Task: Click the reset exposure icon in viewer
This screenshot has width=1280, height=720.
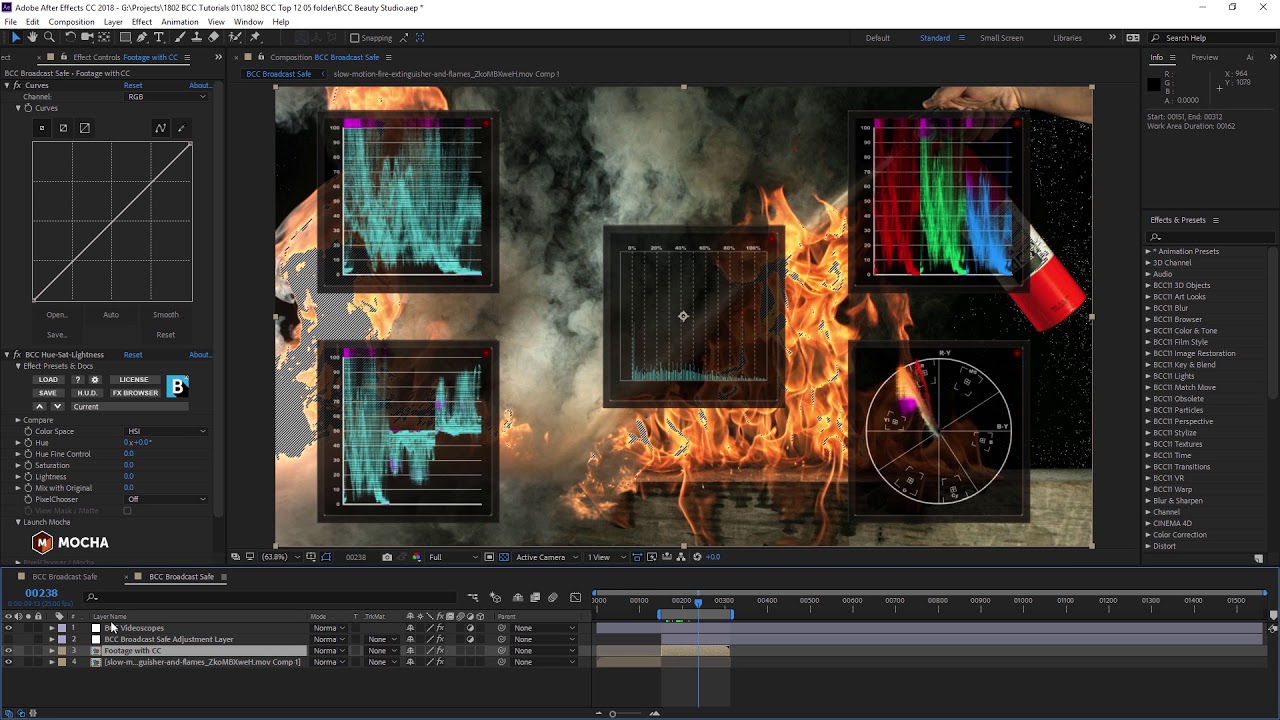Action: click(x=697, y=557)
